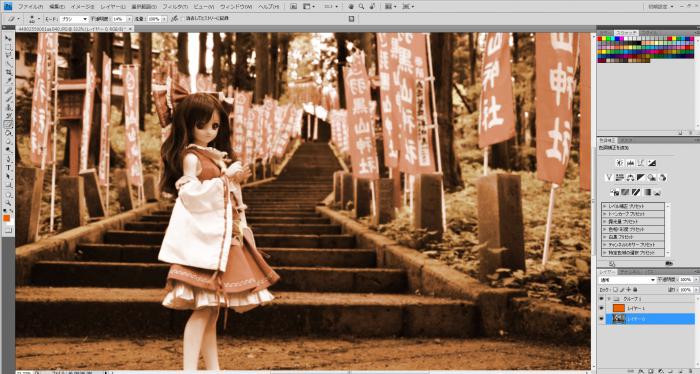Select the Eyedropper tool
The width and height of the screenshot is (700, 374).
[x=8, y=81]
